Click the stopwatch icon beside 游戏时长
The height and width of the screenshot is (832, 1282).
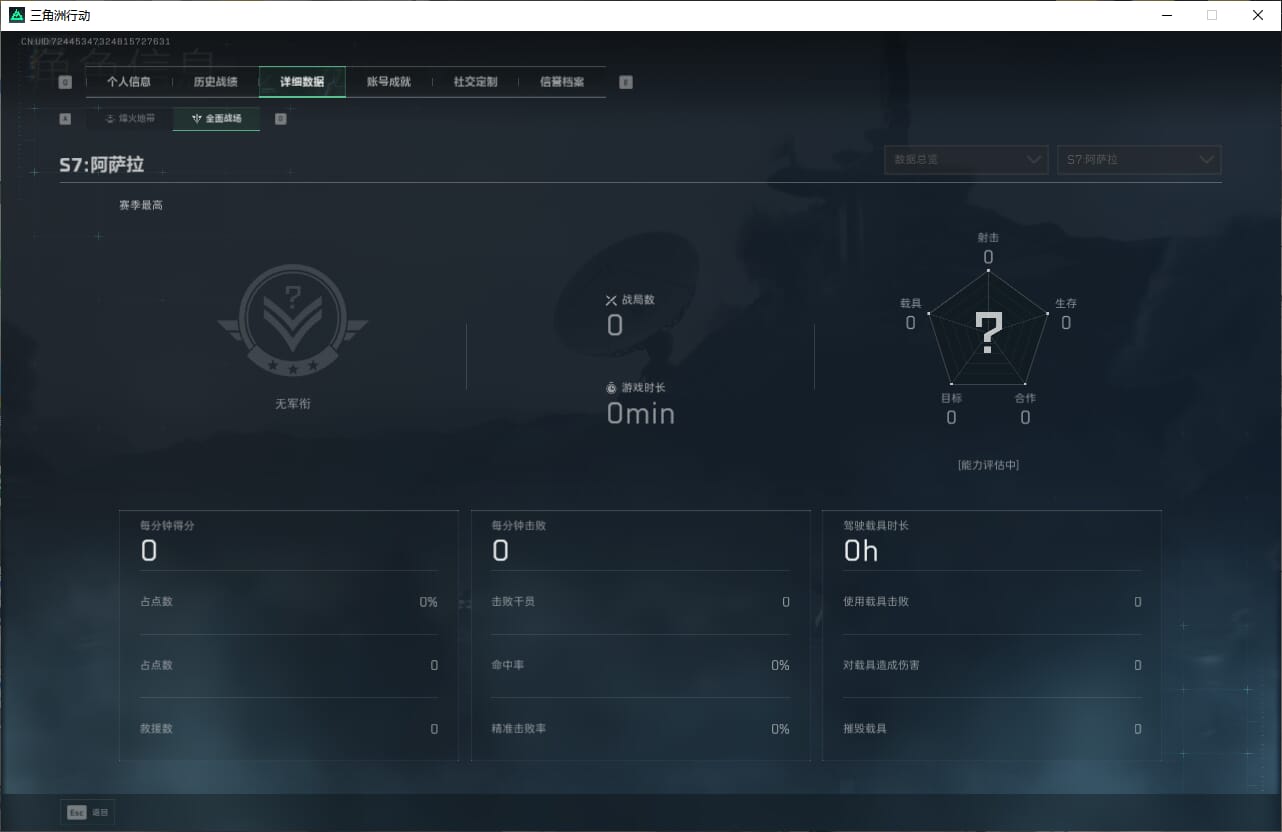pos(611,388)
